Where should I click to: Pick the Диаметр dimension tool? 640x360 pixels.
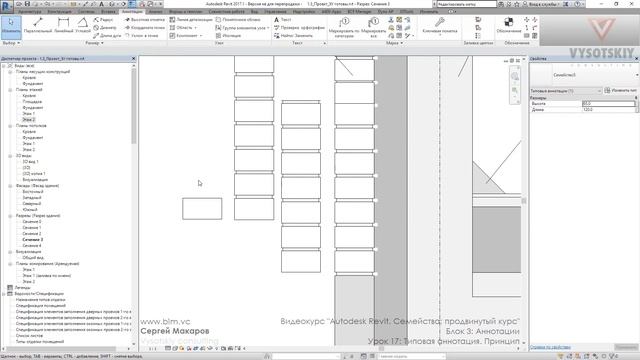pyautogui.click(x=104, y=28)
